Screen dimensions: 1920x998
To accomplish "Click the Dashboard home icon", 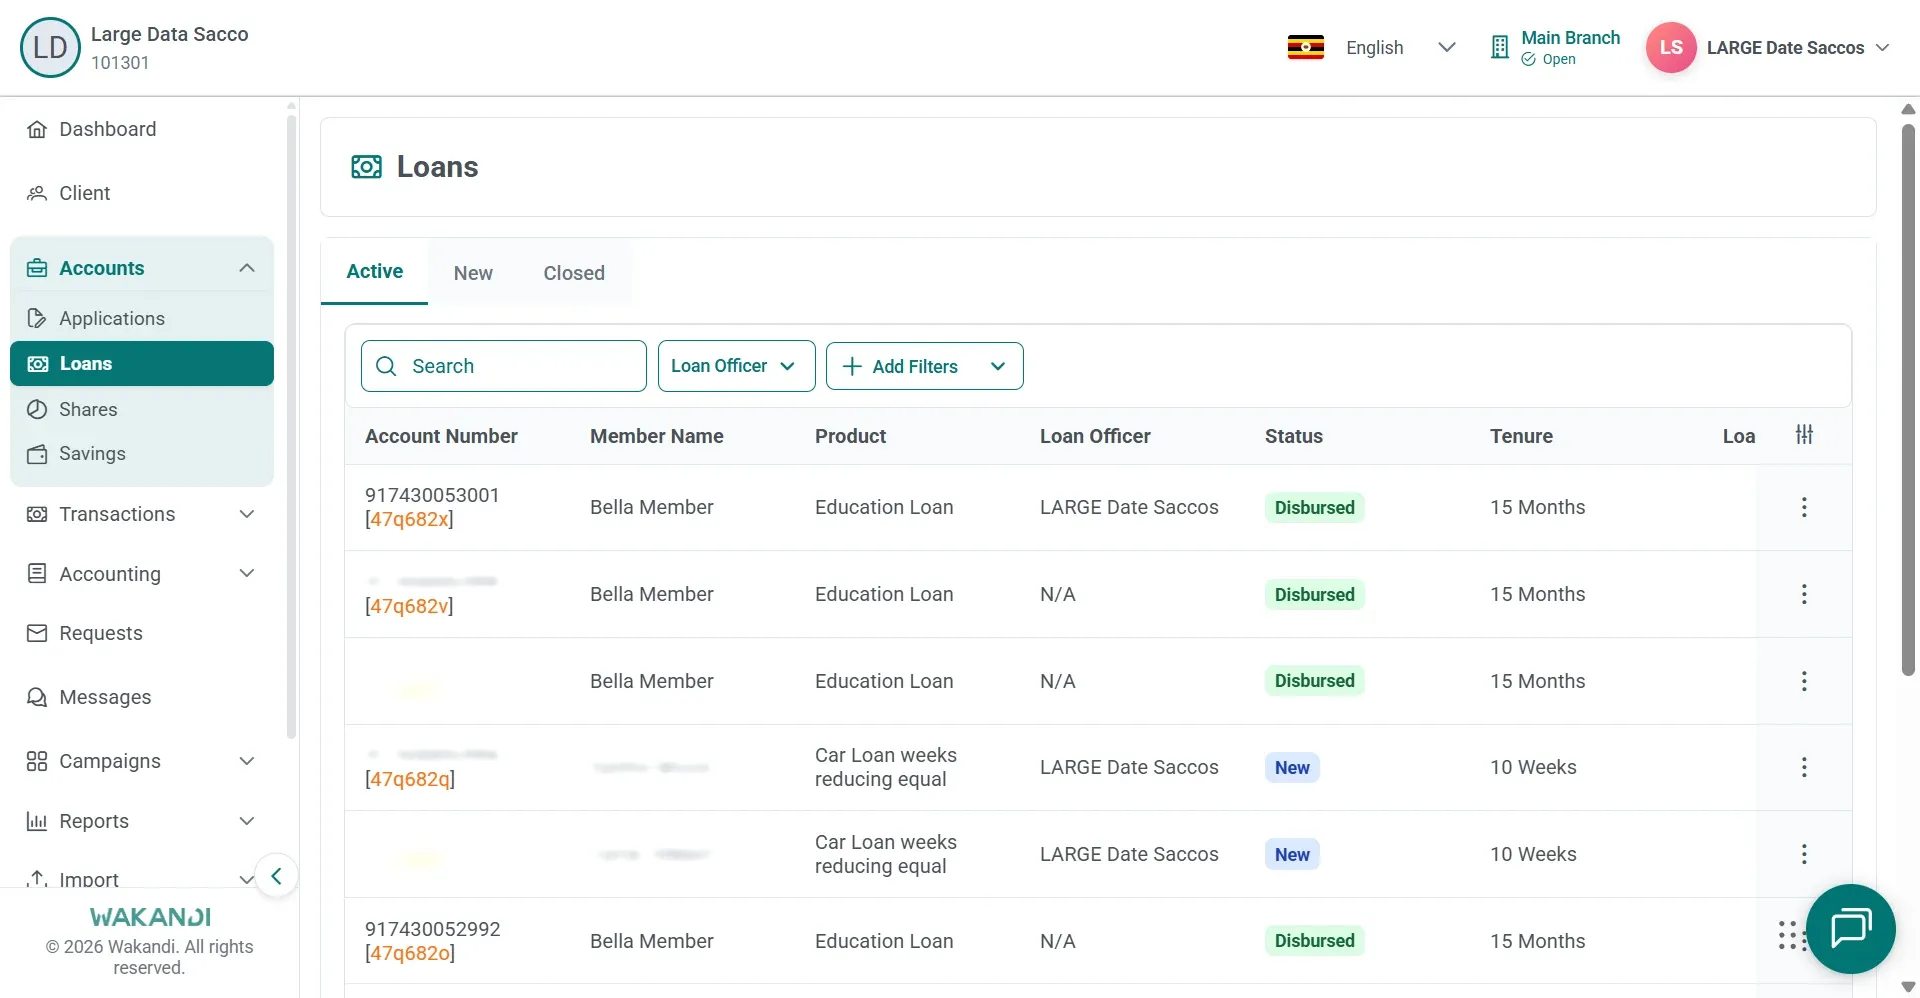I will [x=37, y=129].
